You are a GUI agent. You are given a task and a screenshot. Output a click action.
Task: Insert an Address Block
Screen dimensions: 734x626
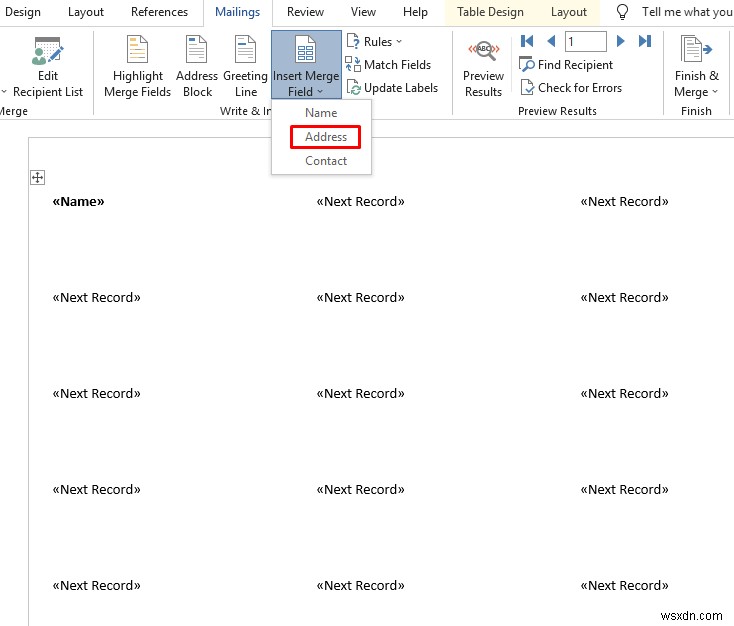tap(197, 68)
